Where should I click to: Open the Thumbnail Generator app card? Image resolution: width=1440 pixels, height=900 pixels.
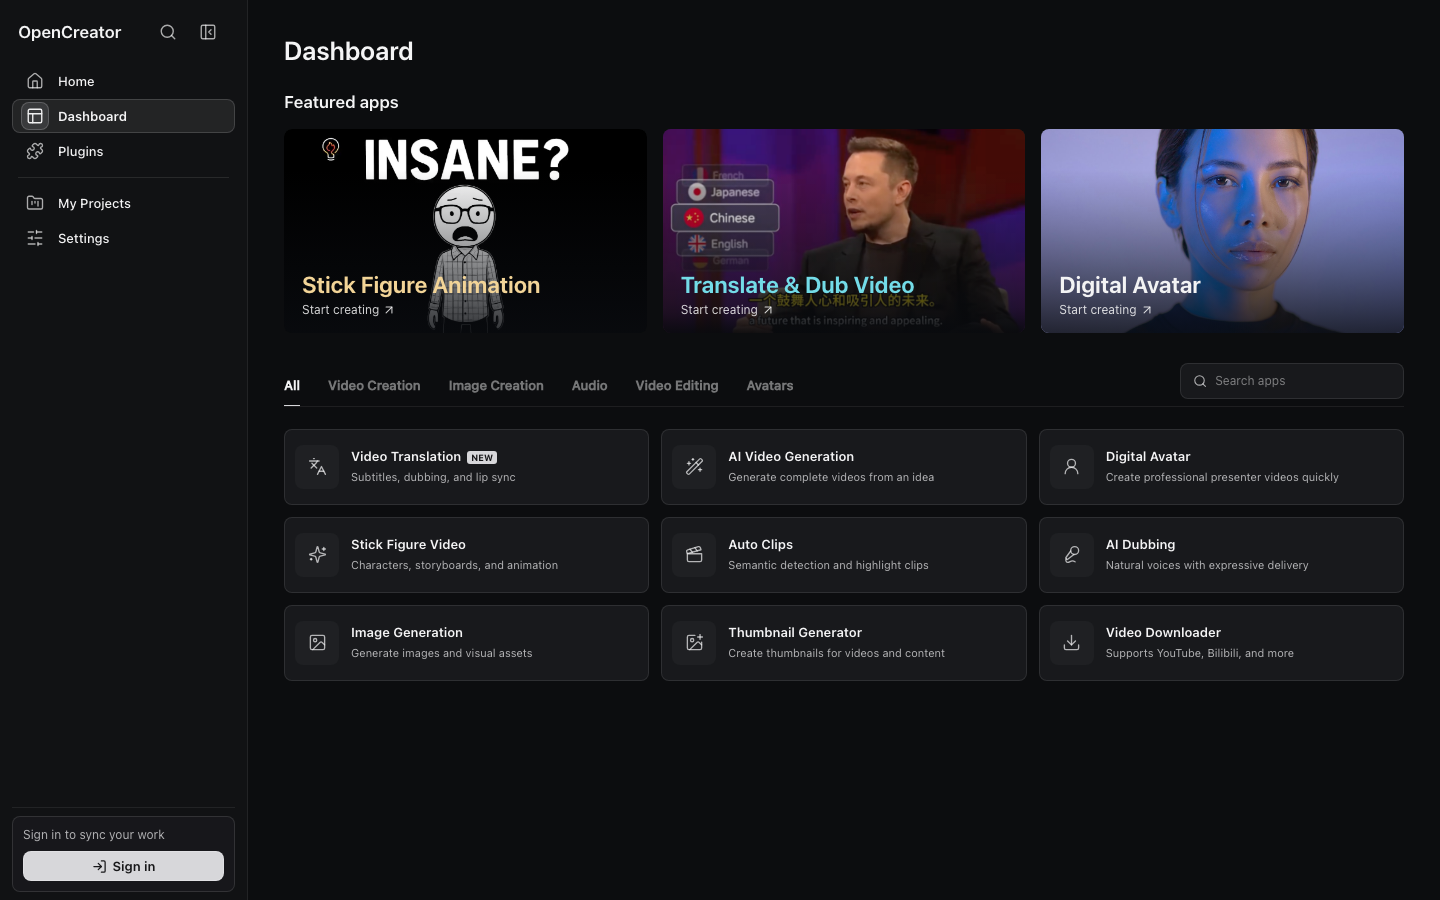tap(843, 643)
